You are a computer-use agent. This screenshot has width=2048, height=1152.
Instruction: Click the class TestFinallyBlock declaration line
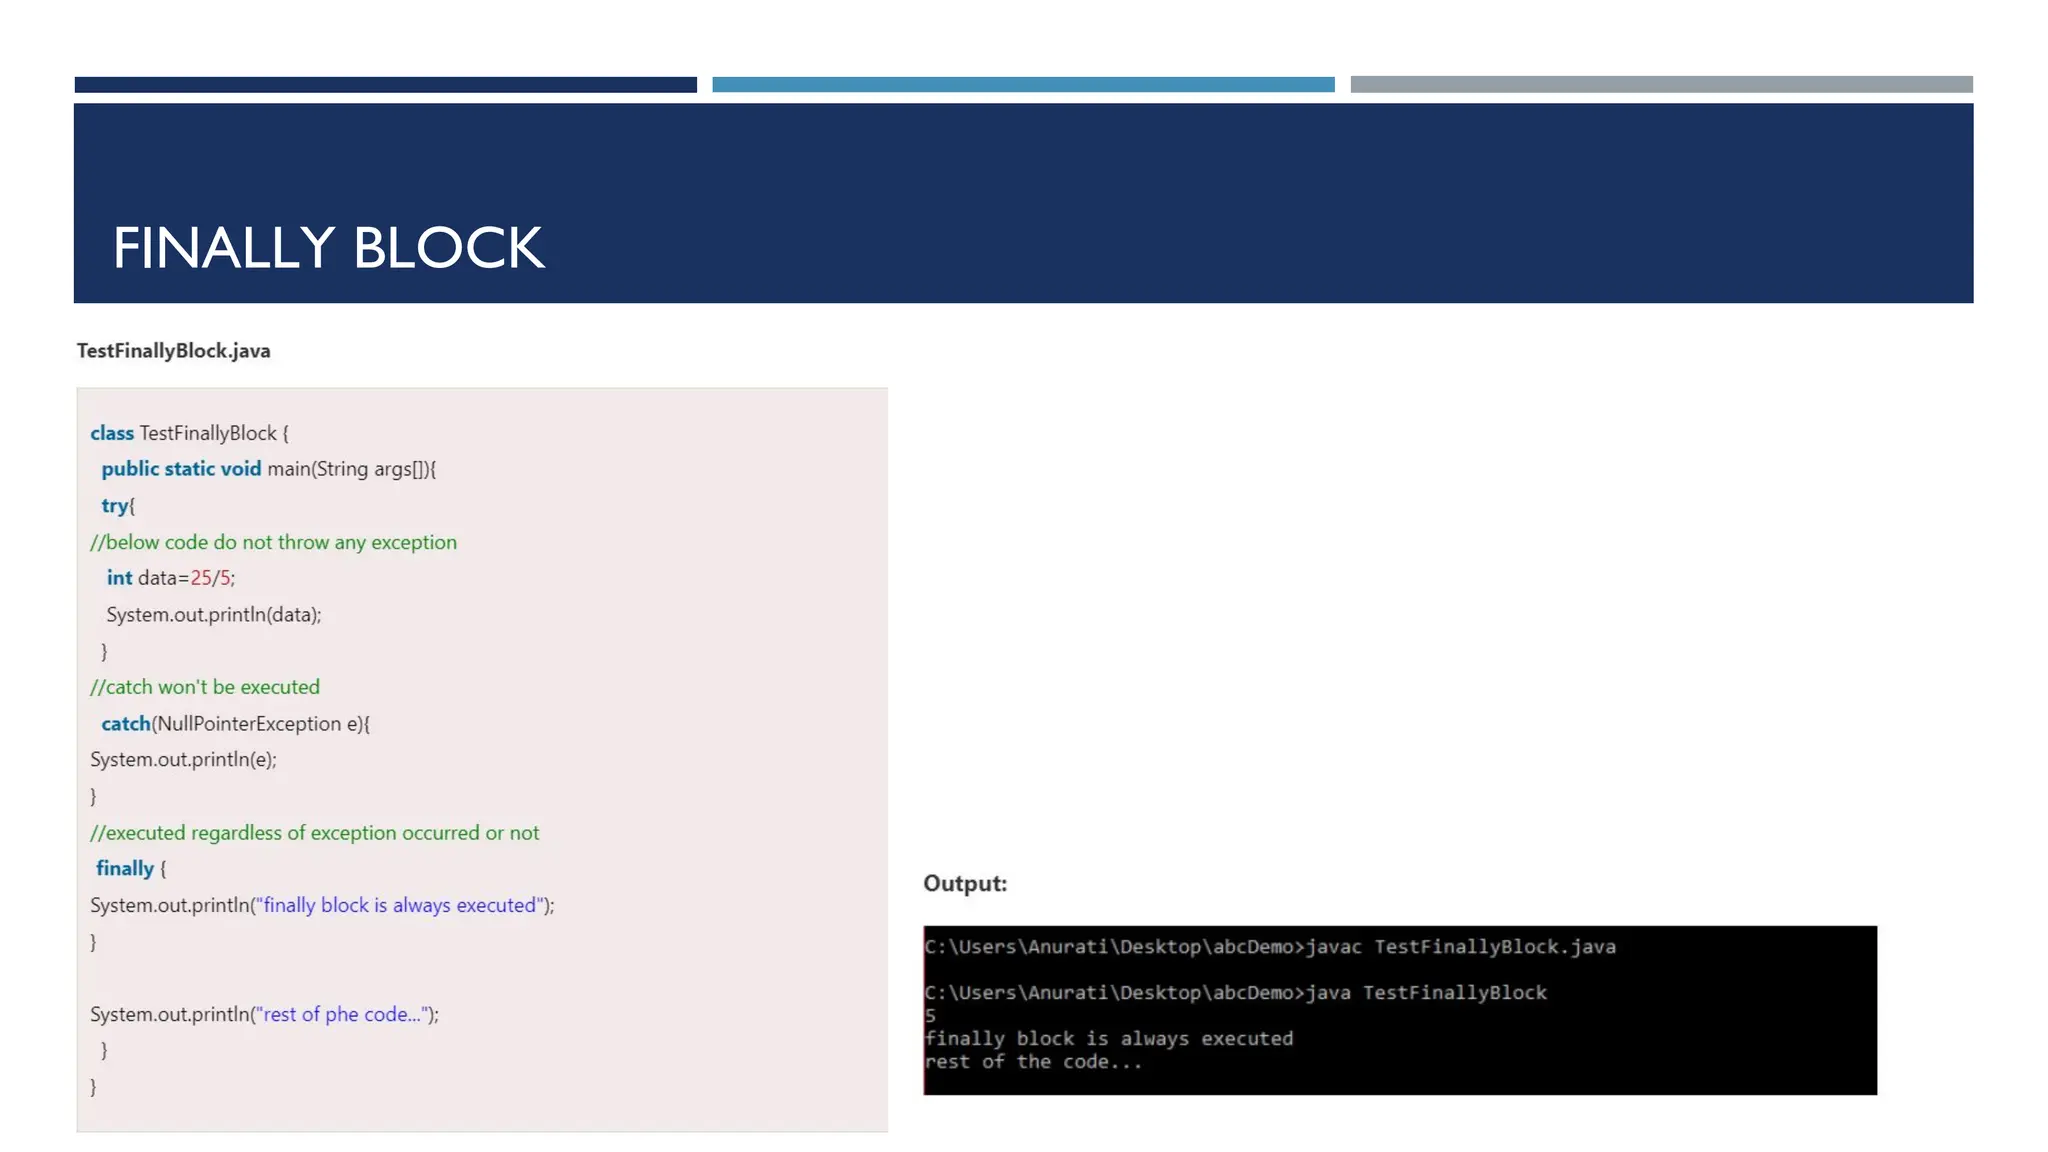click(189, 433)
